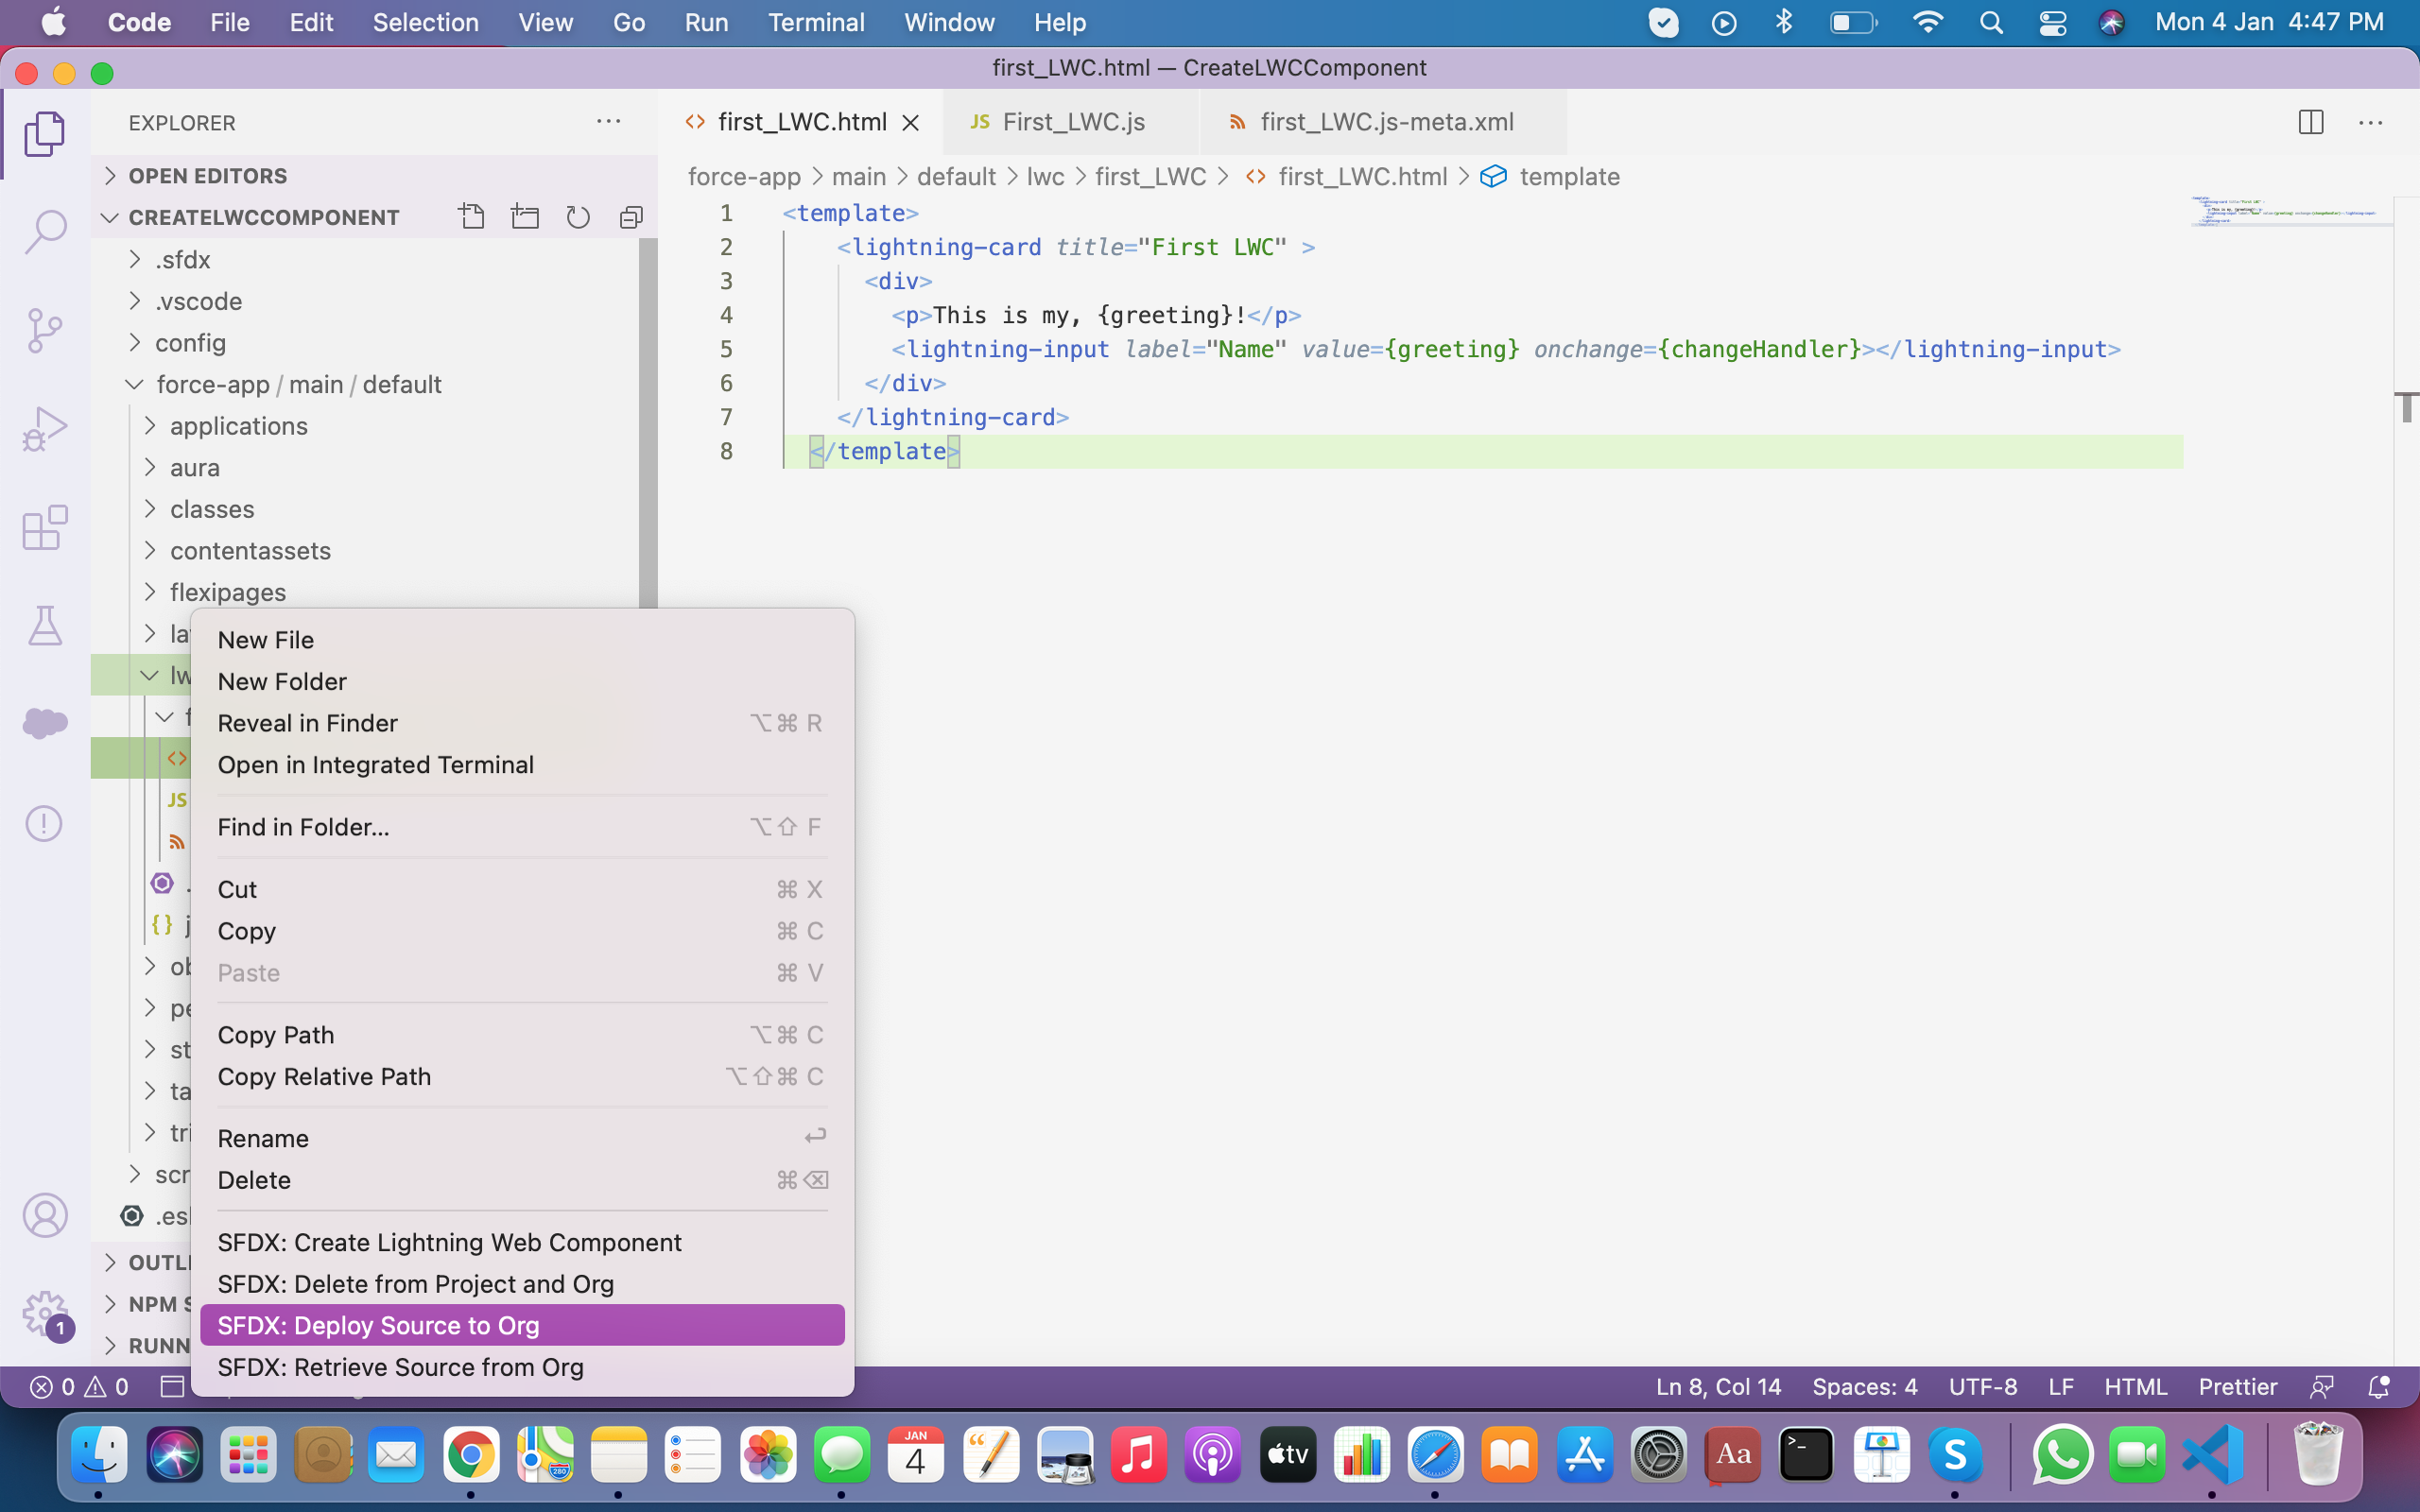Collapse the force-app / main / default folder
The image size is (2420, 1512).
click(298, 384)
